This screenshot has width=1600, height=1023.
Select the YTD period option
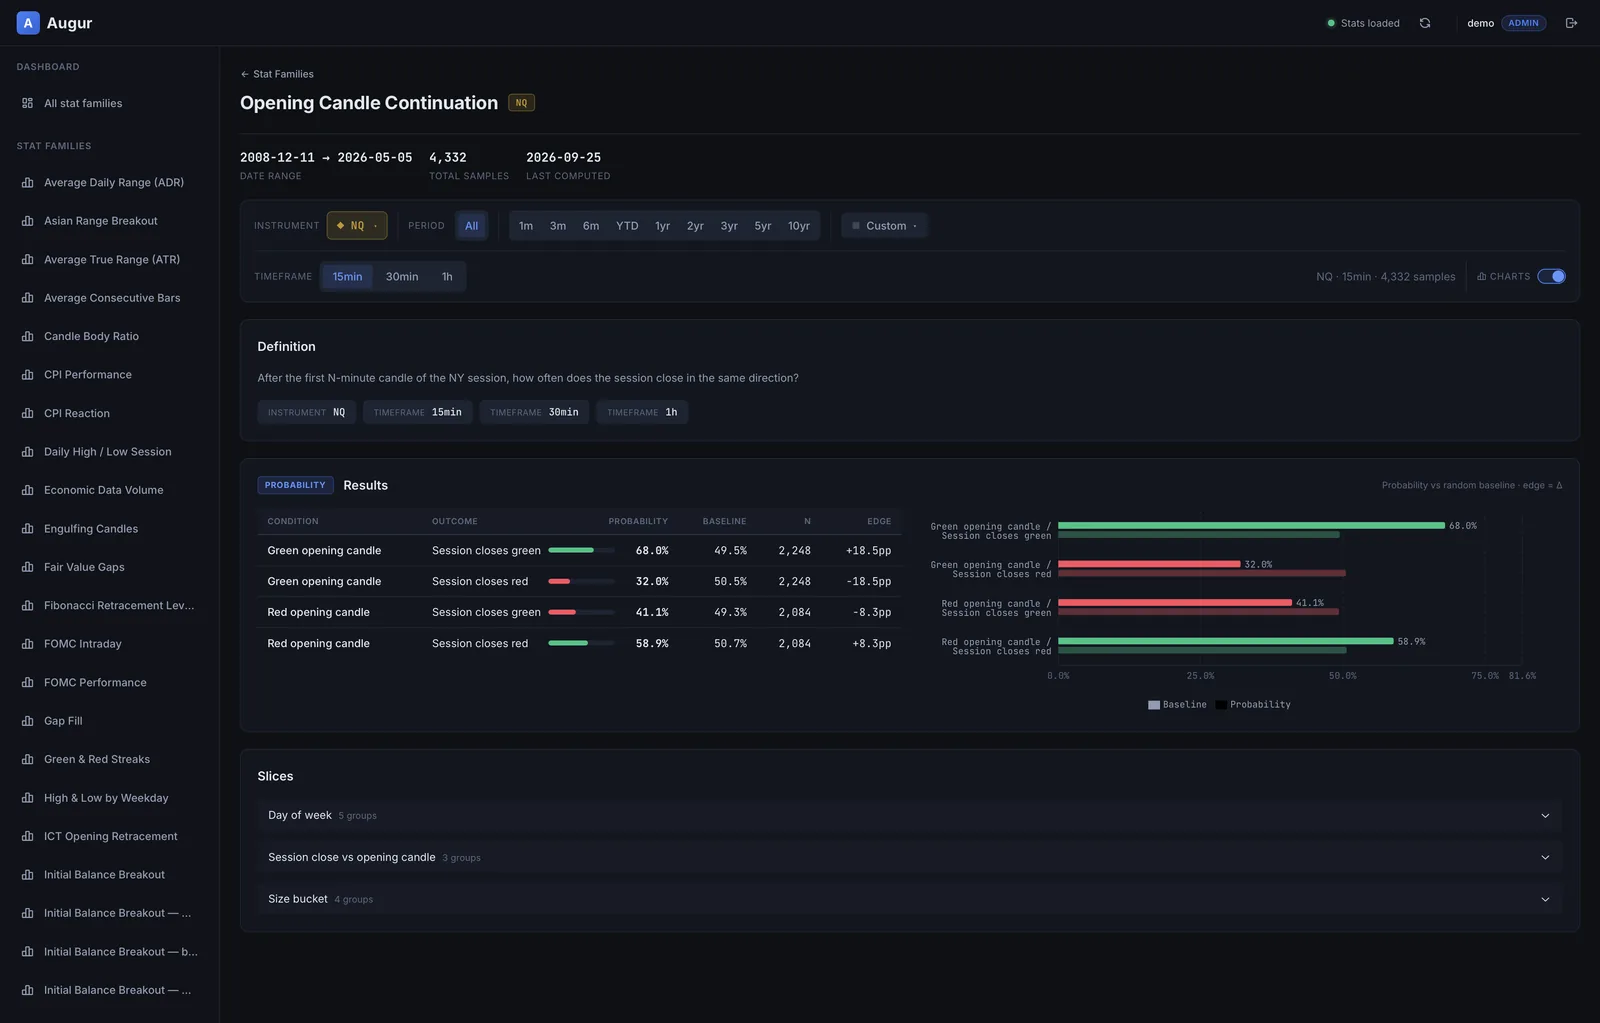(x=627, y=226)
